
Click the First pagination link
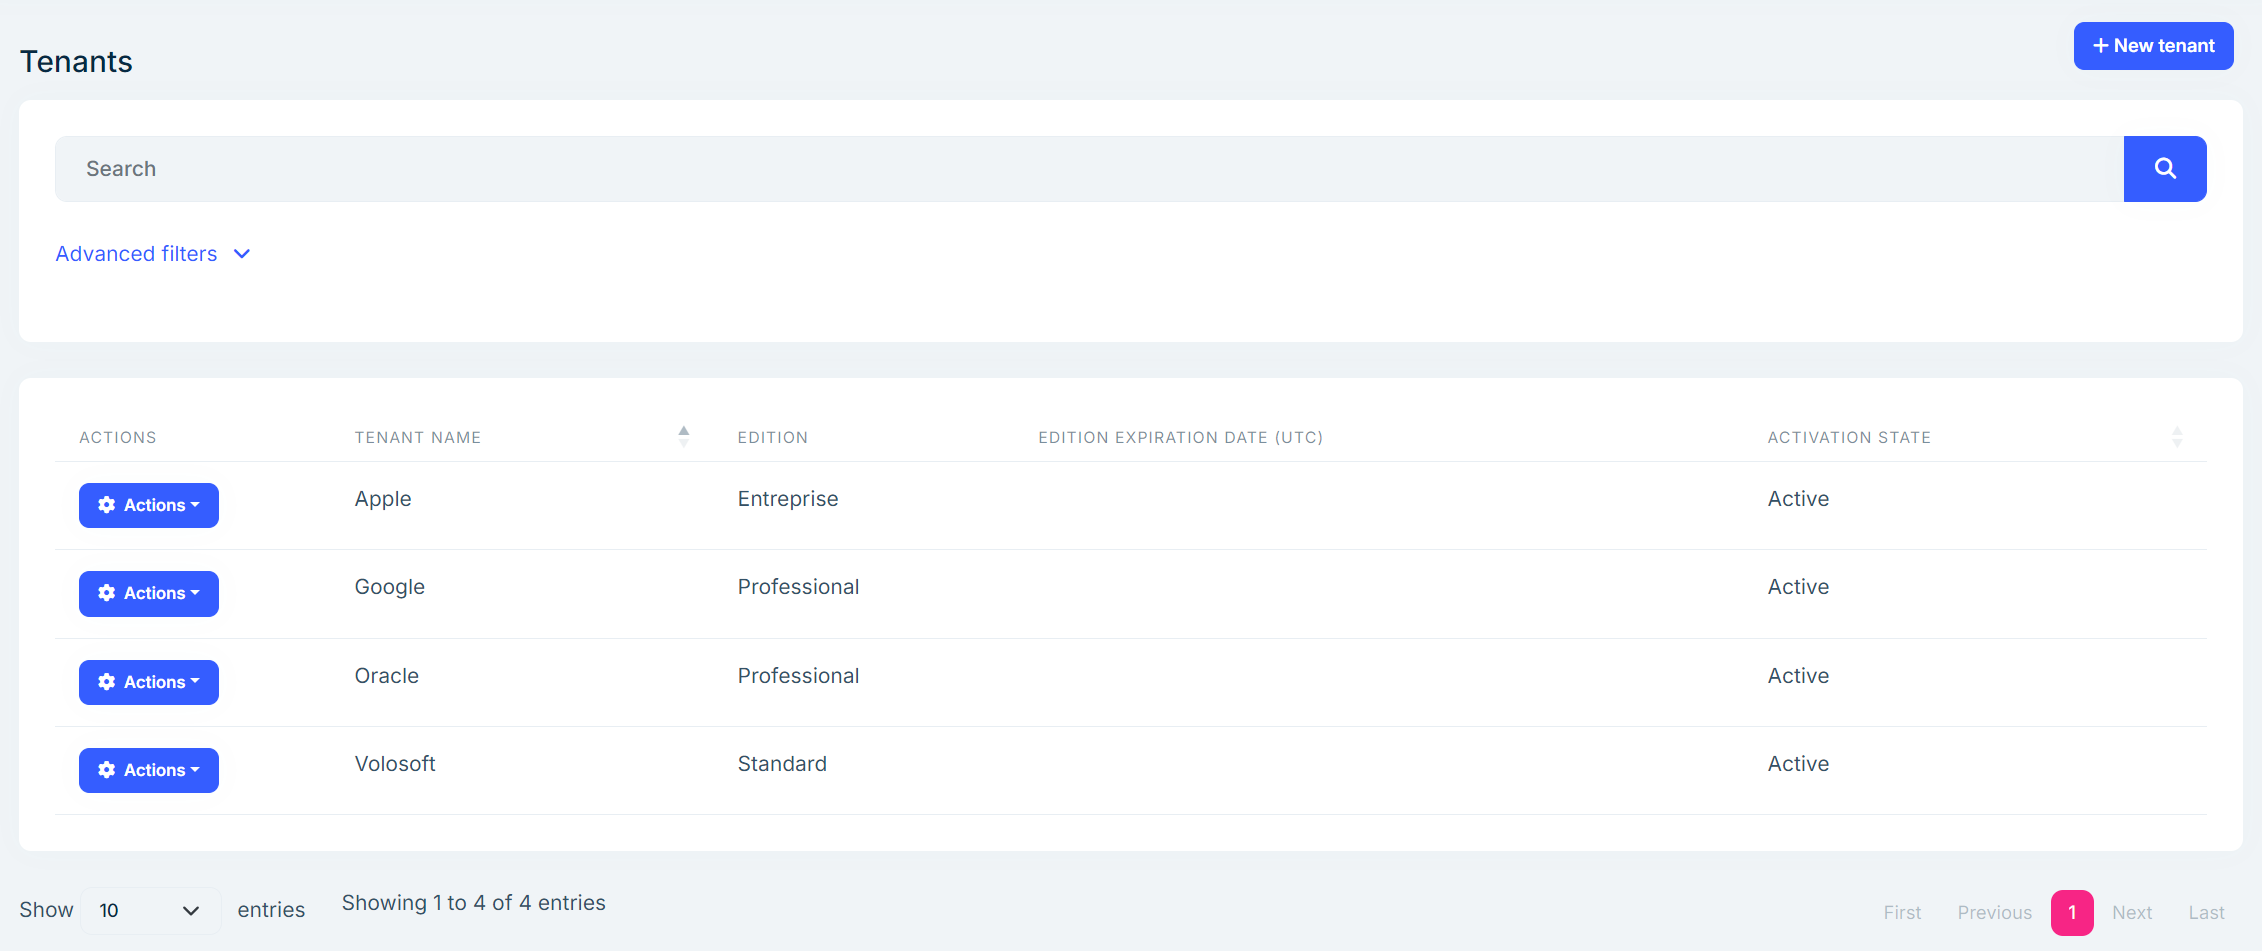1901,912
